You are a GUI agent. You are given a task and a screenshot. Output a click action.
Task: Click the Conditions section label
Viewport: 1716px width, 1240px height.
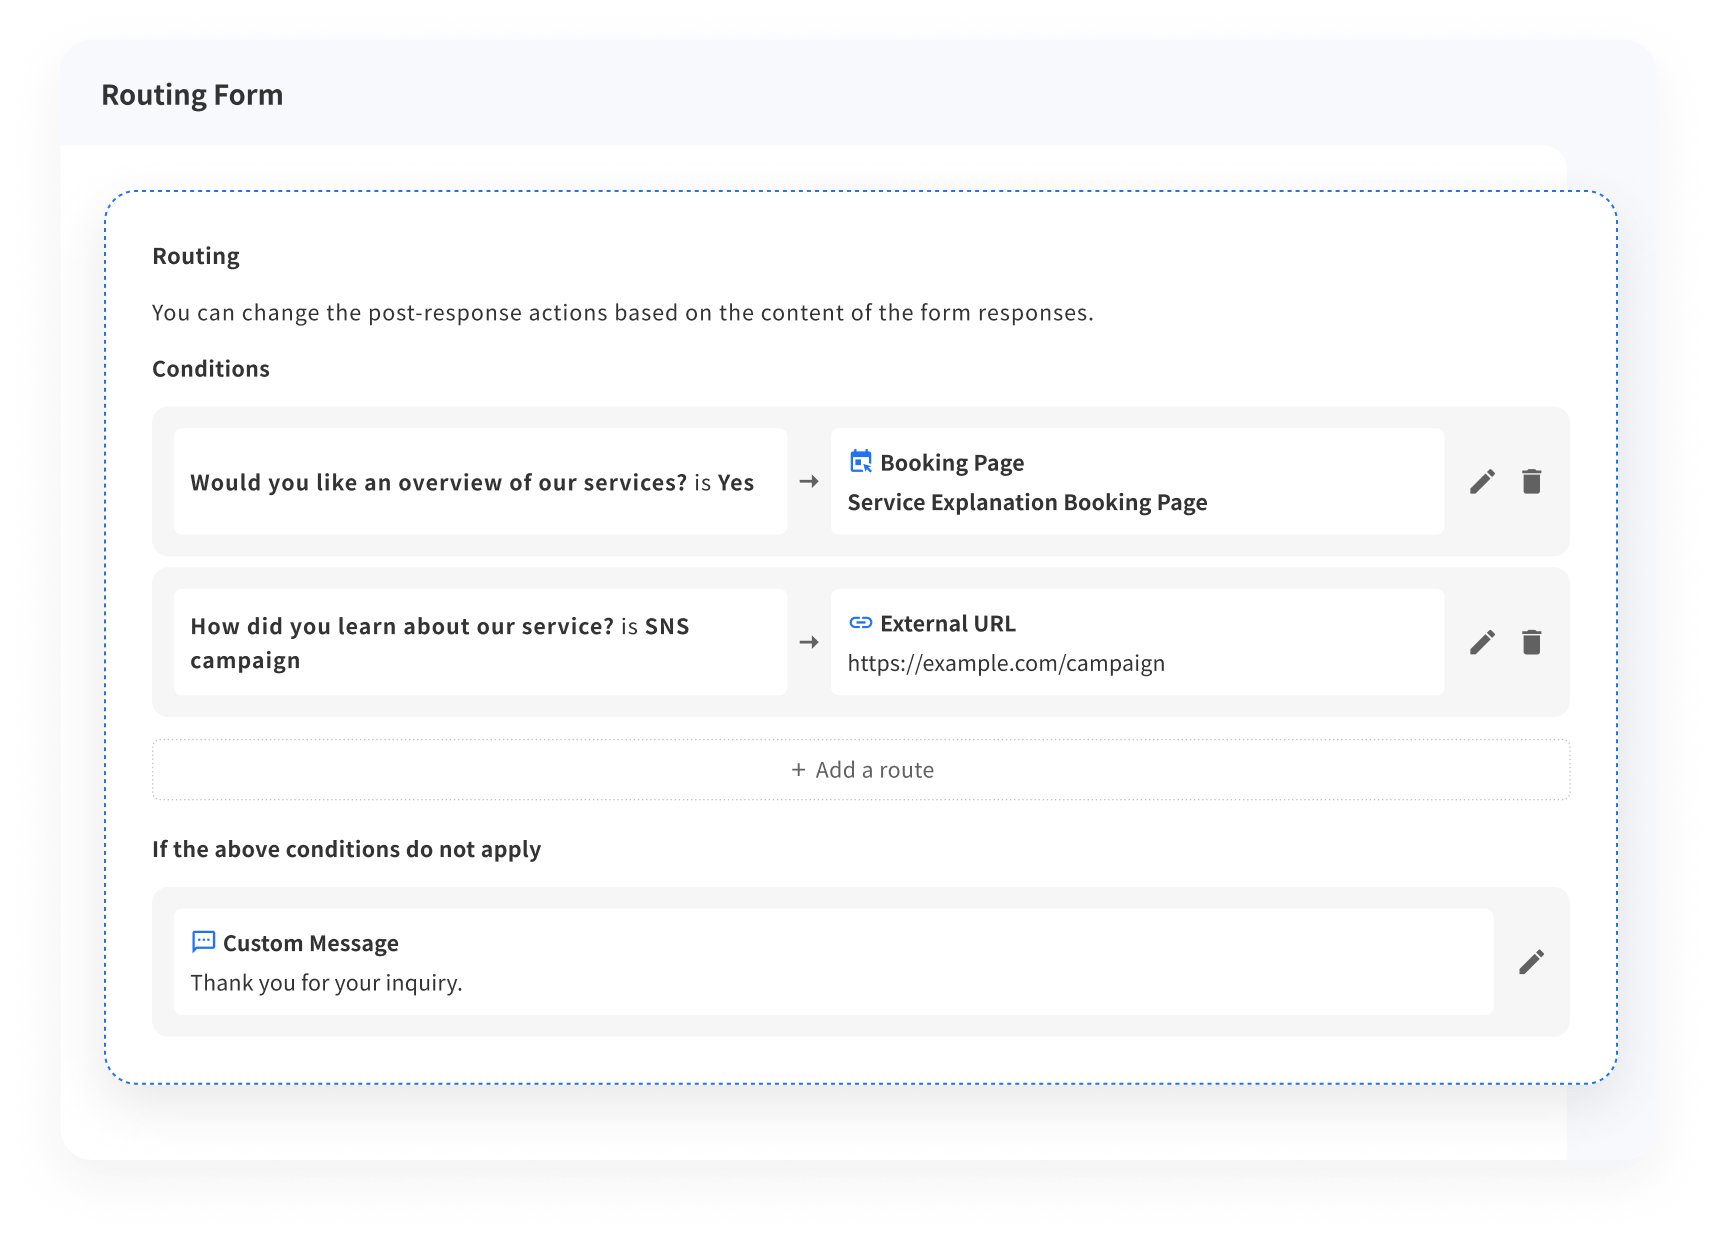210,368
